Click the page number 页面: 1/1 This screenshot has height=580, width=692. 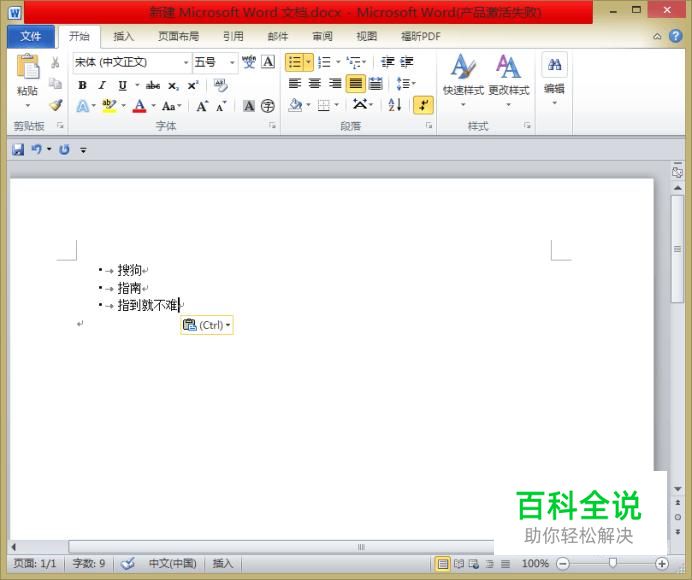click(35, 563)
